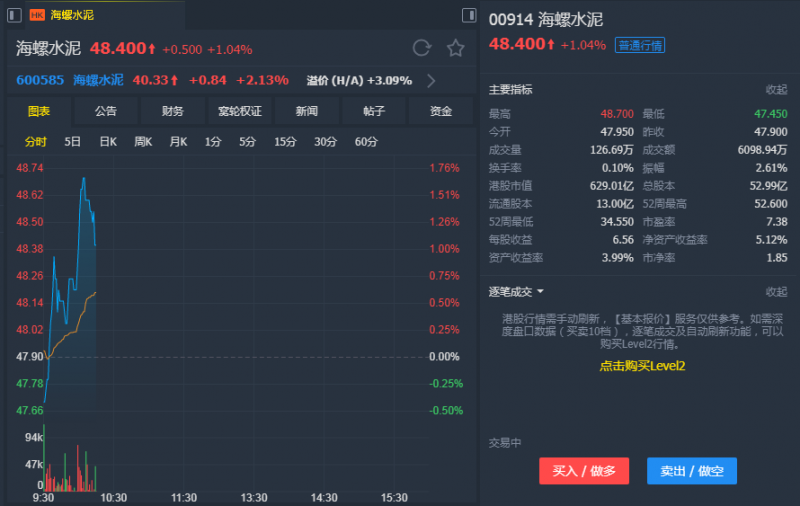Click the price peak on the intraday chart

84,178
